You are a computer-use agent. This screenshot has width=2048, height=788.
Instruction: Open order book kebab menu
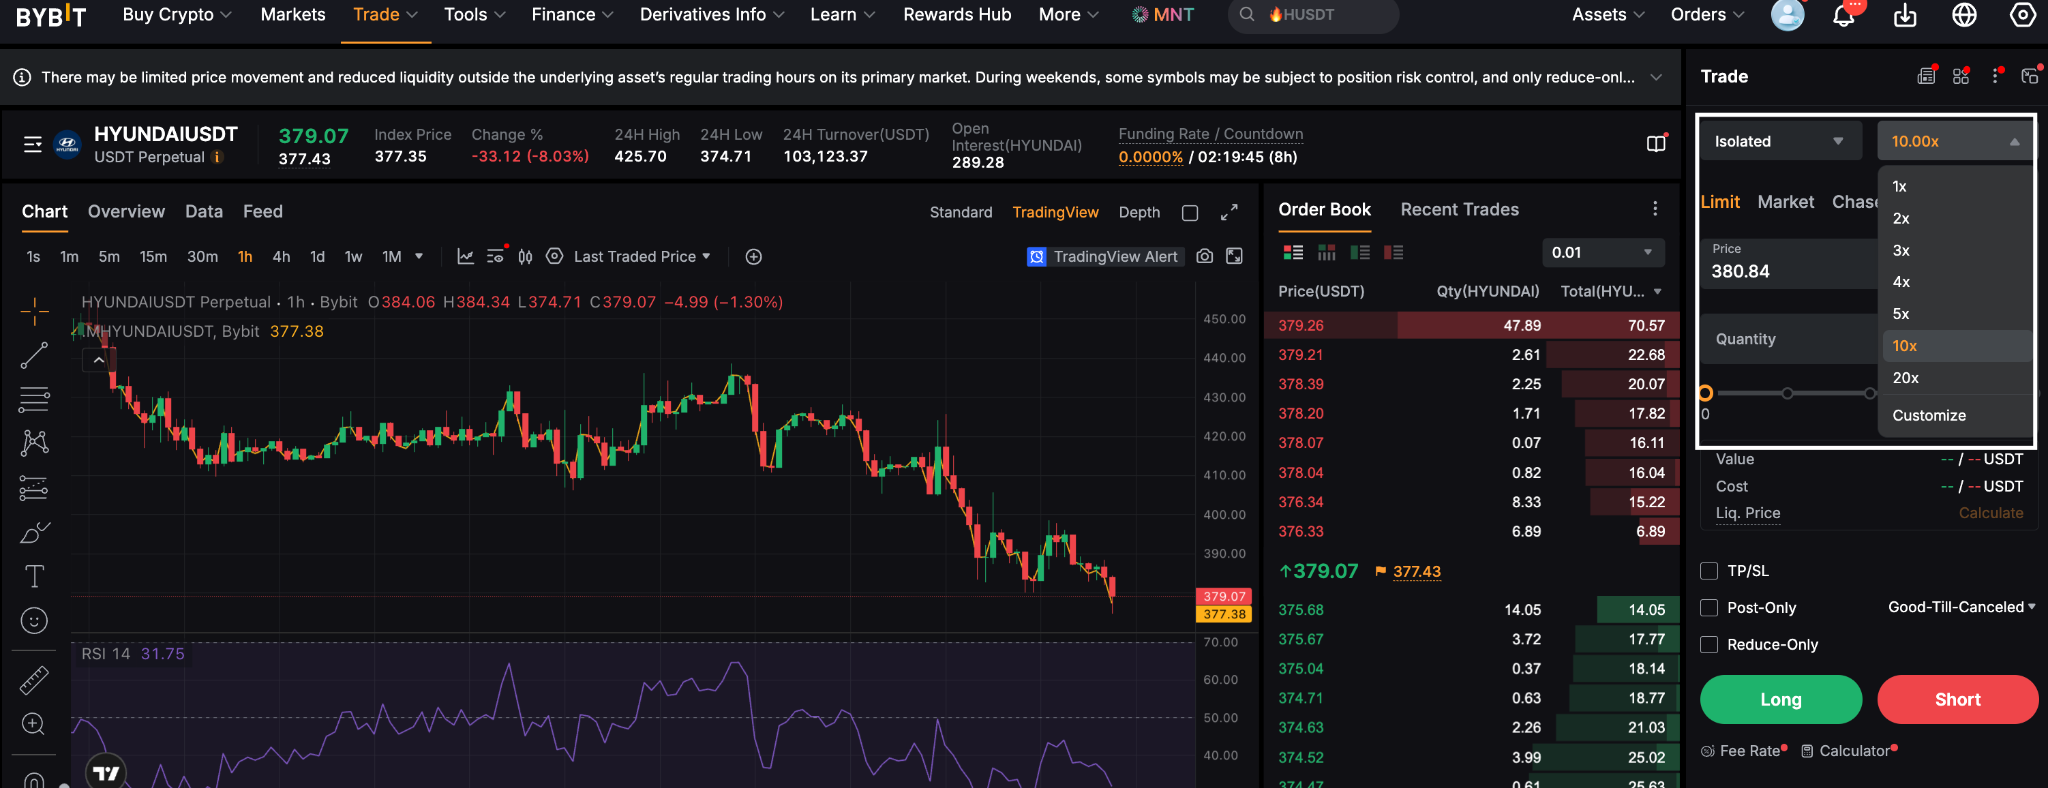tap(1655, 209)
